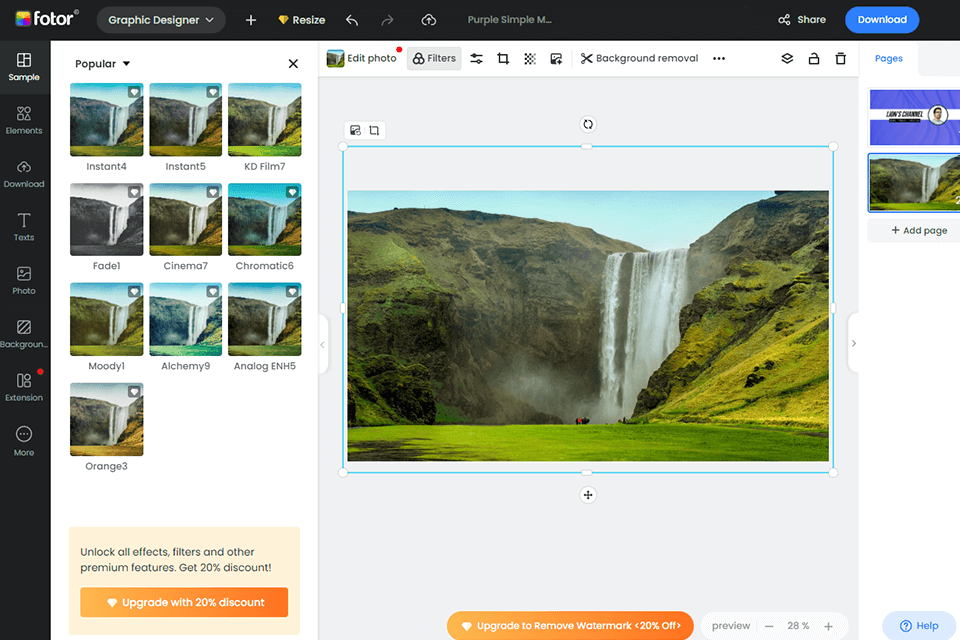Open the Elements sidebar panel
The width and height of the screenshot is (960, 640).
(24, 120)
